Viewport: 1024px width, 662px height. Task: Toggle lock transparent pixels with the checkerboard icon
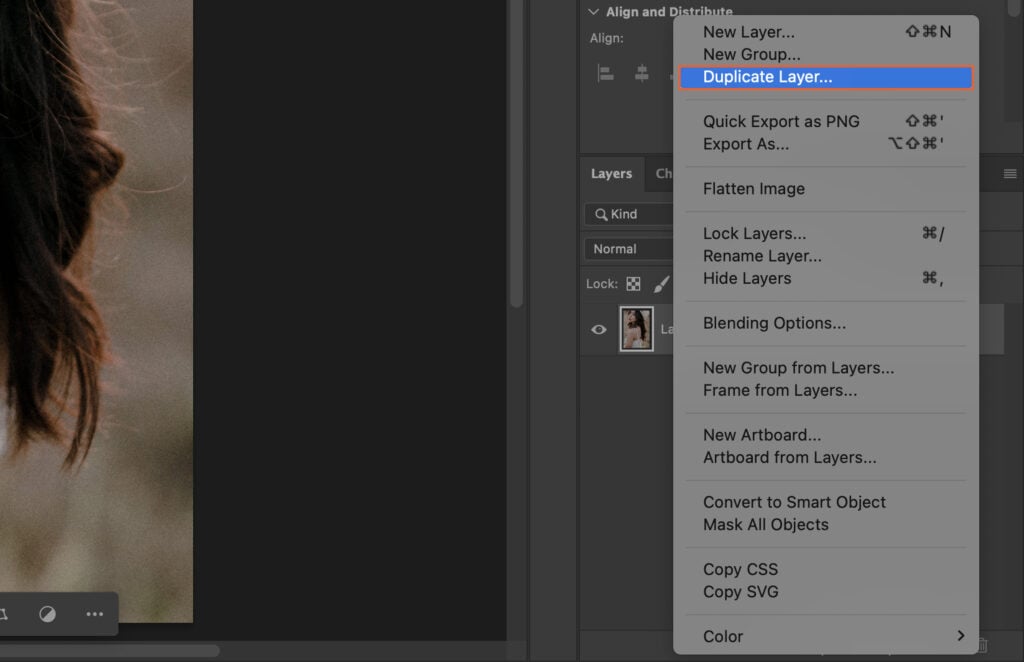[x=635, y=283]
